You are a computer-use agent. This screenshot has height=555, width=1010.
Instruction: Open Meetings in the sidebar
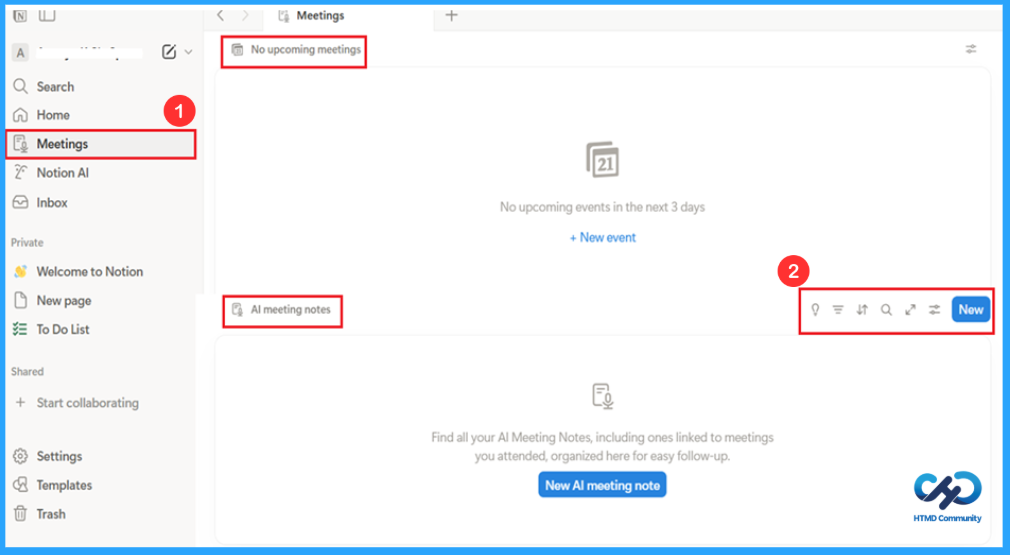(101, 144)
